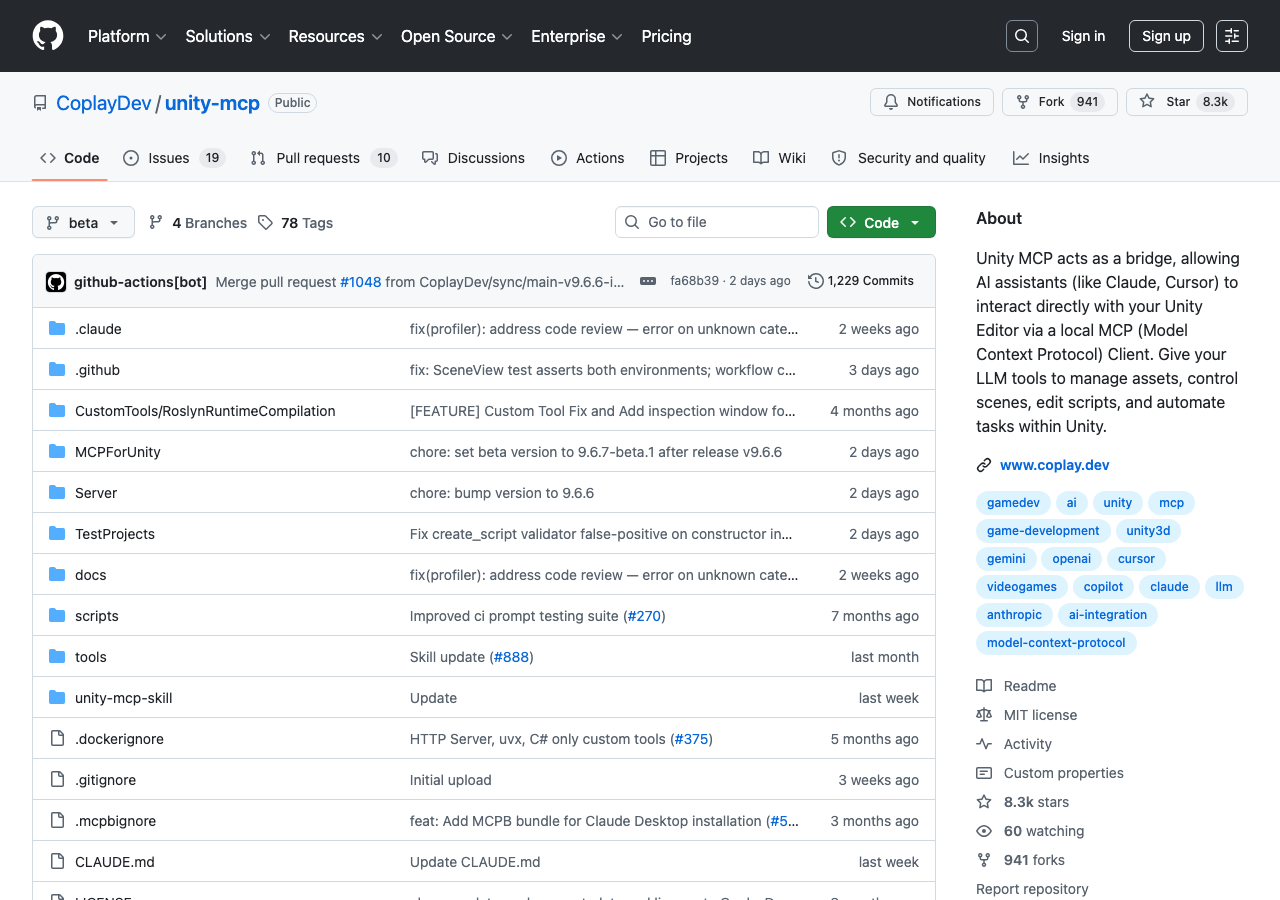This screenshot has width=1280, height=900.
Task: Open the MCPForUnity folder
Action: click(x=118, y=452)
